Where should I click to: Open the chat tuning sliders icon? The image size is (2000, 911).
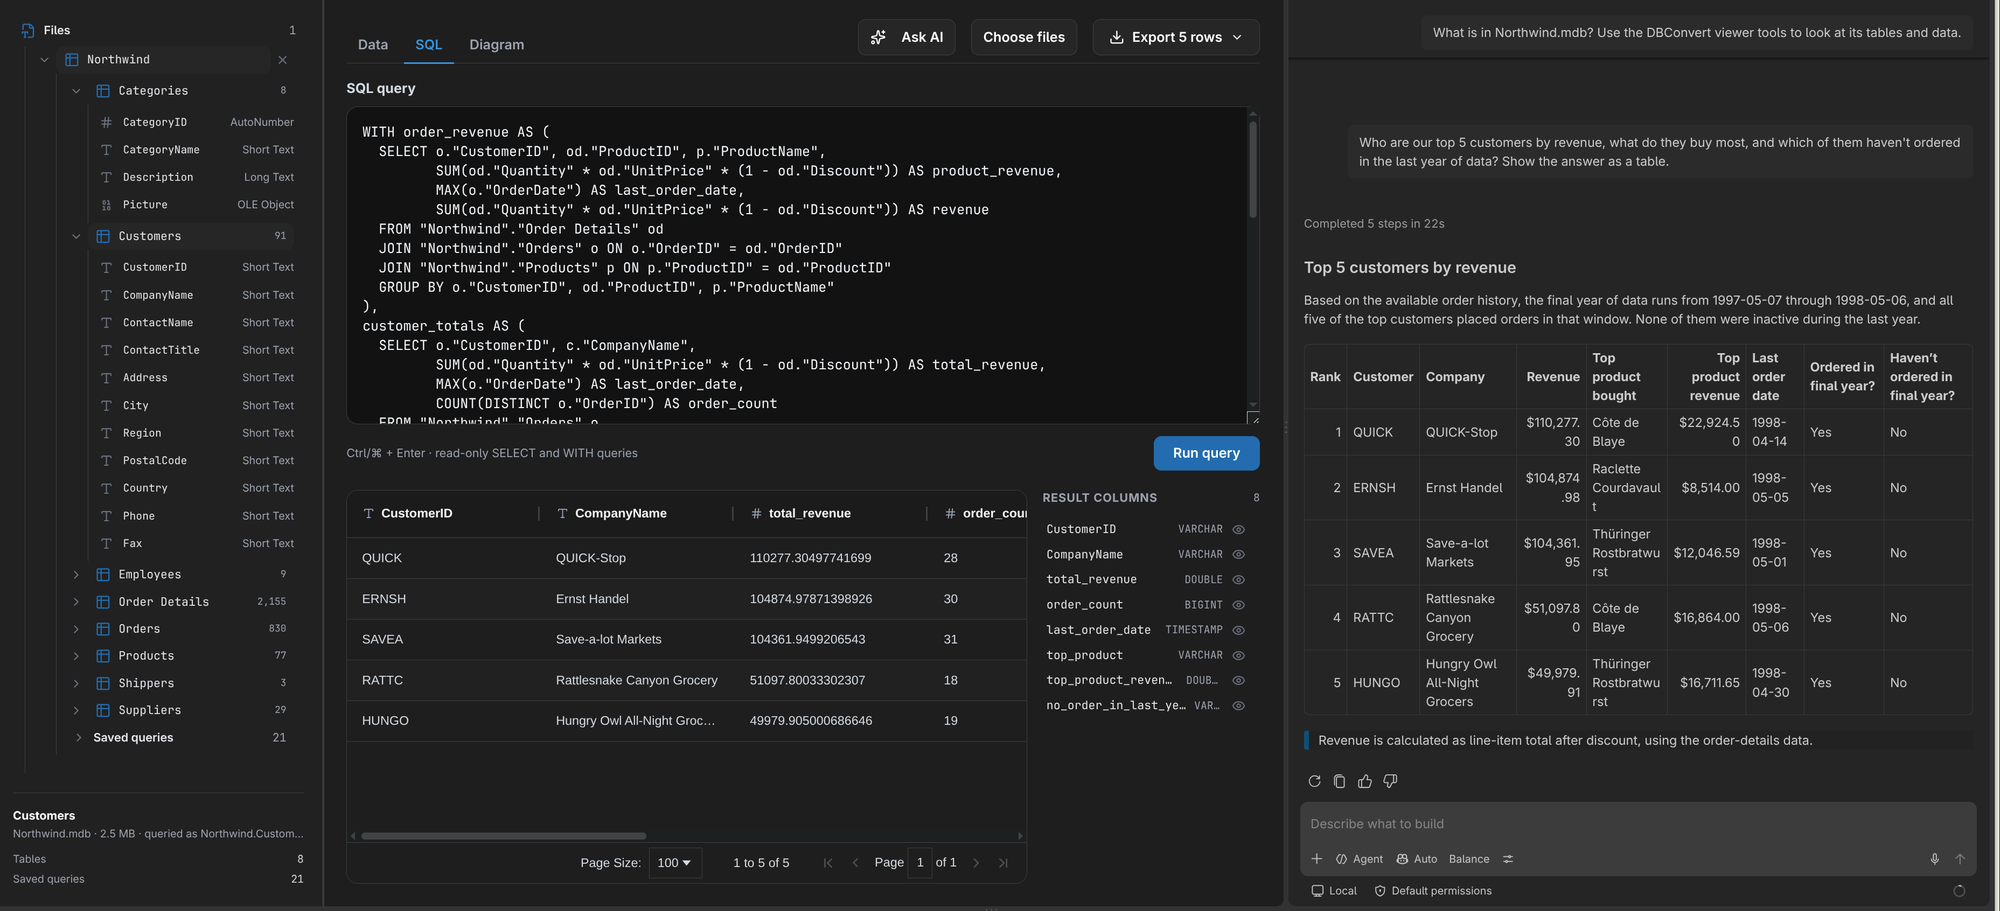pos(1508,859)
